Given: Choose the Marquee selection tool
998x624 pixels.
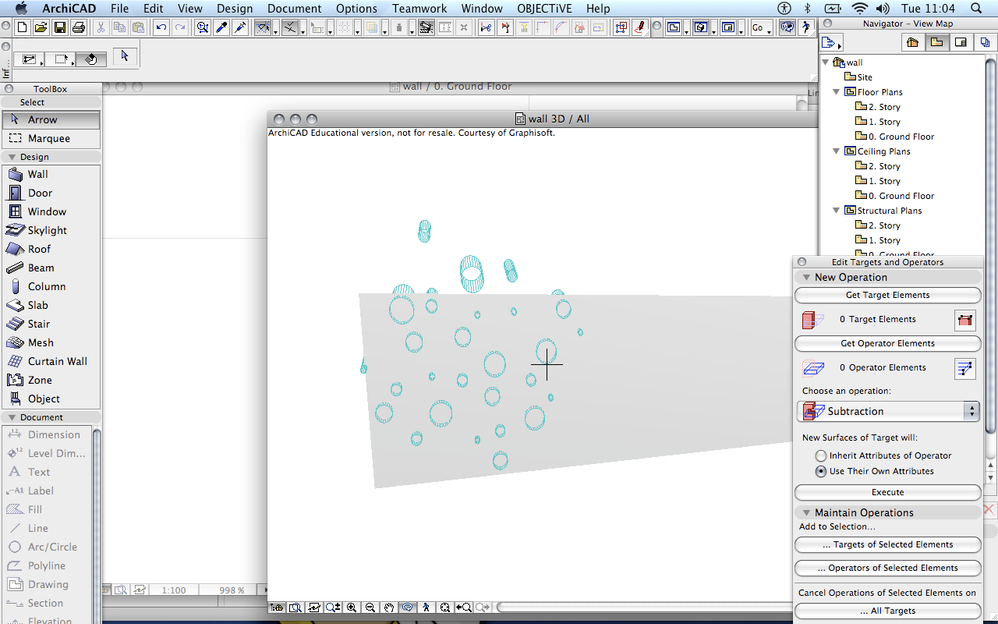Looking at the screenshot, I should (51, 138).
